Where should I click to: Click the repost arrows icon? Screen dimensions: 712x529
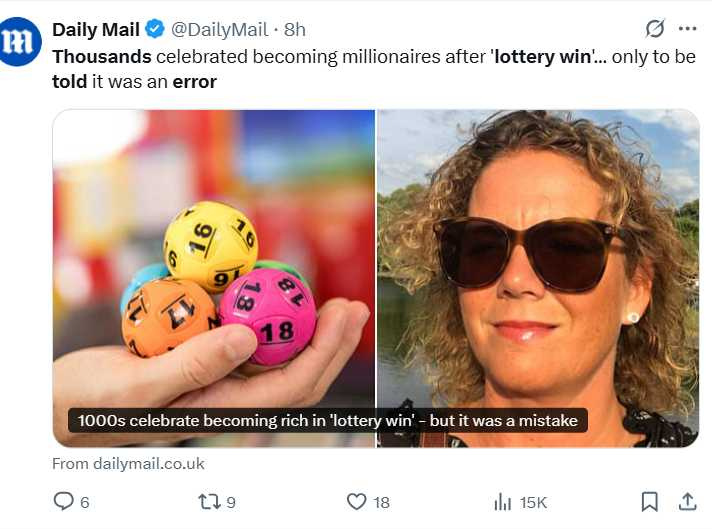[209, 501]
